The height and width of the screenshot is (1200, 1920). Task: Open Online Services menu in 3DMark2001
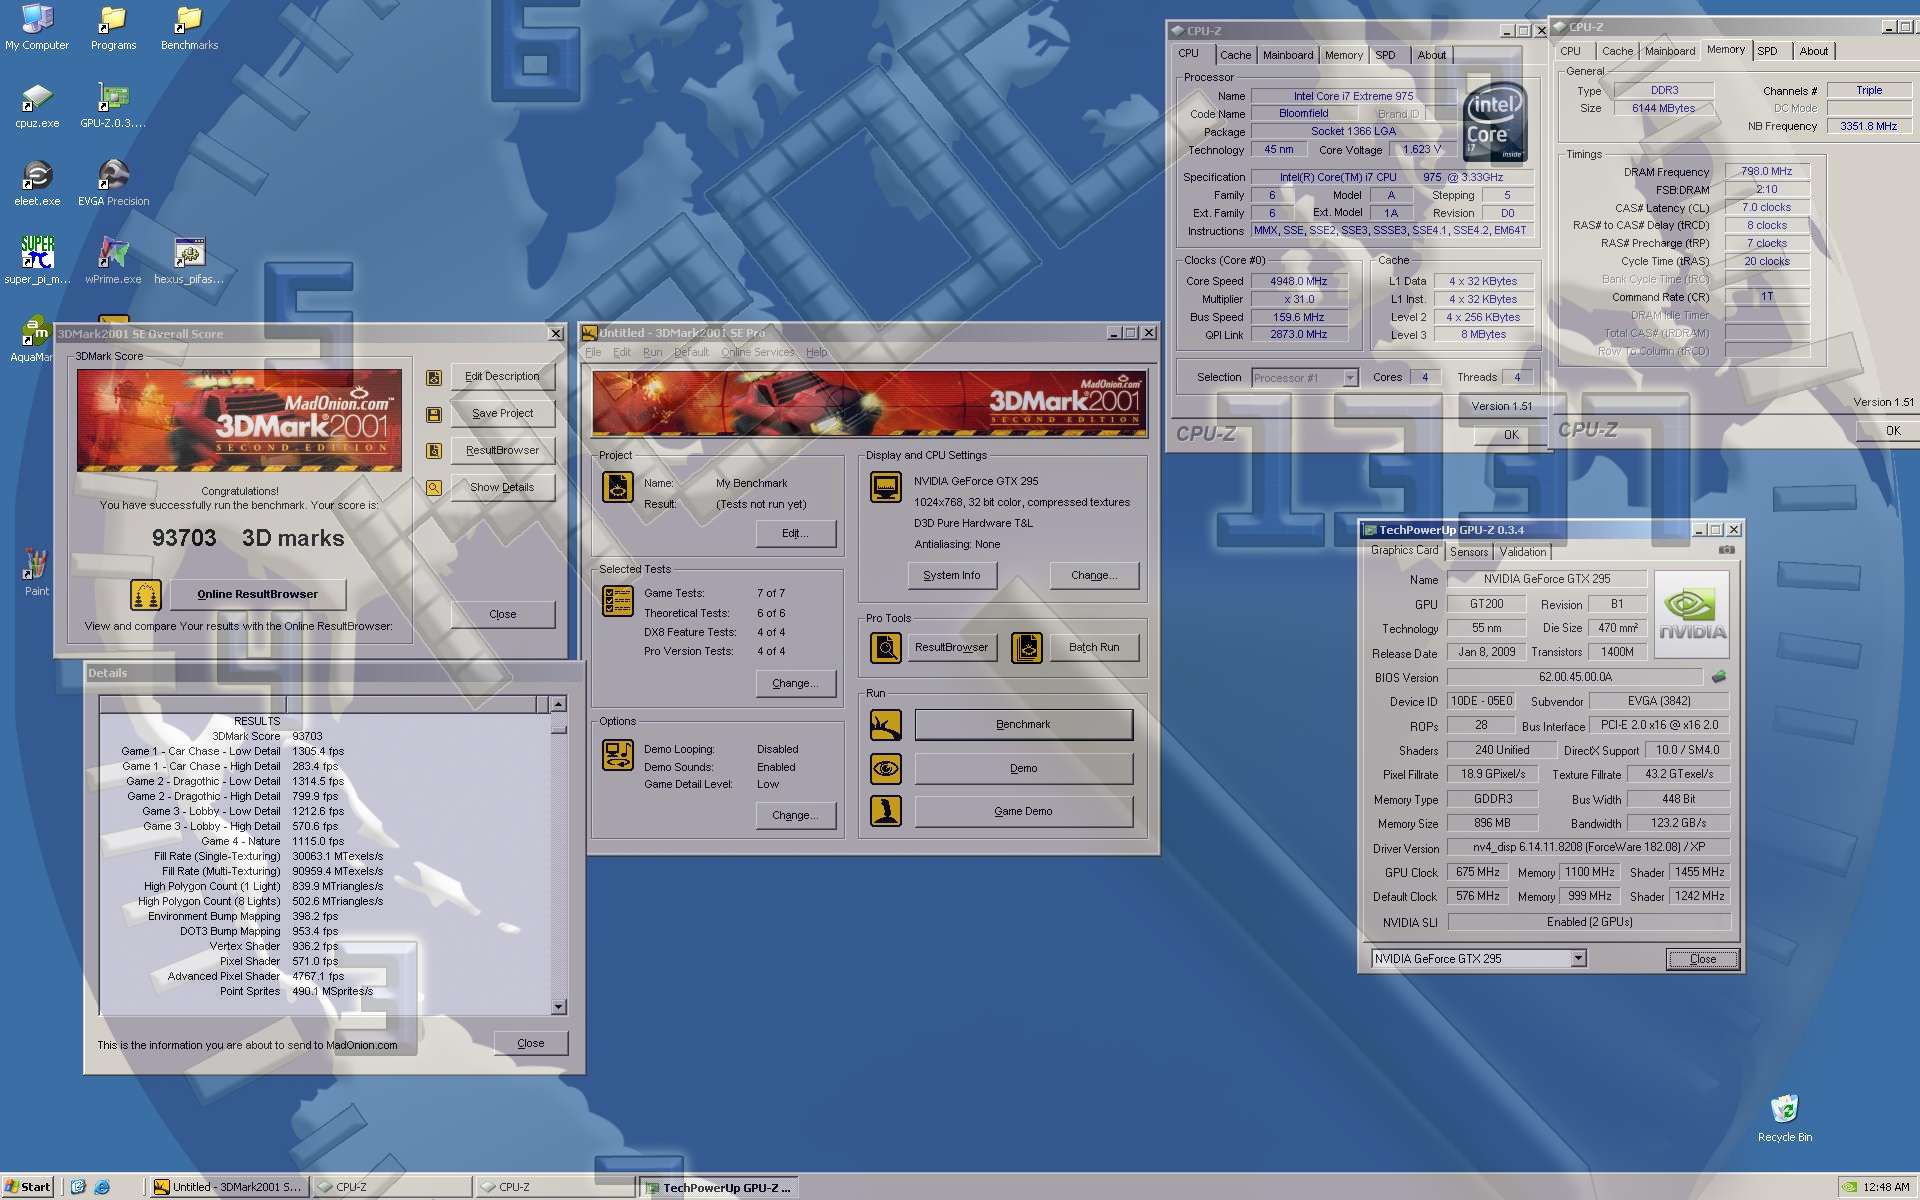click(757, 352)
